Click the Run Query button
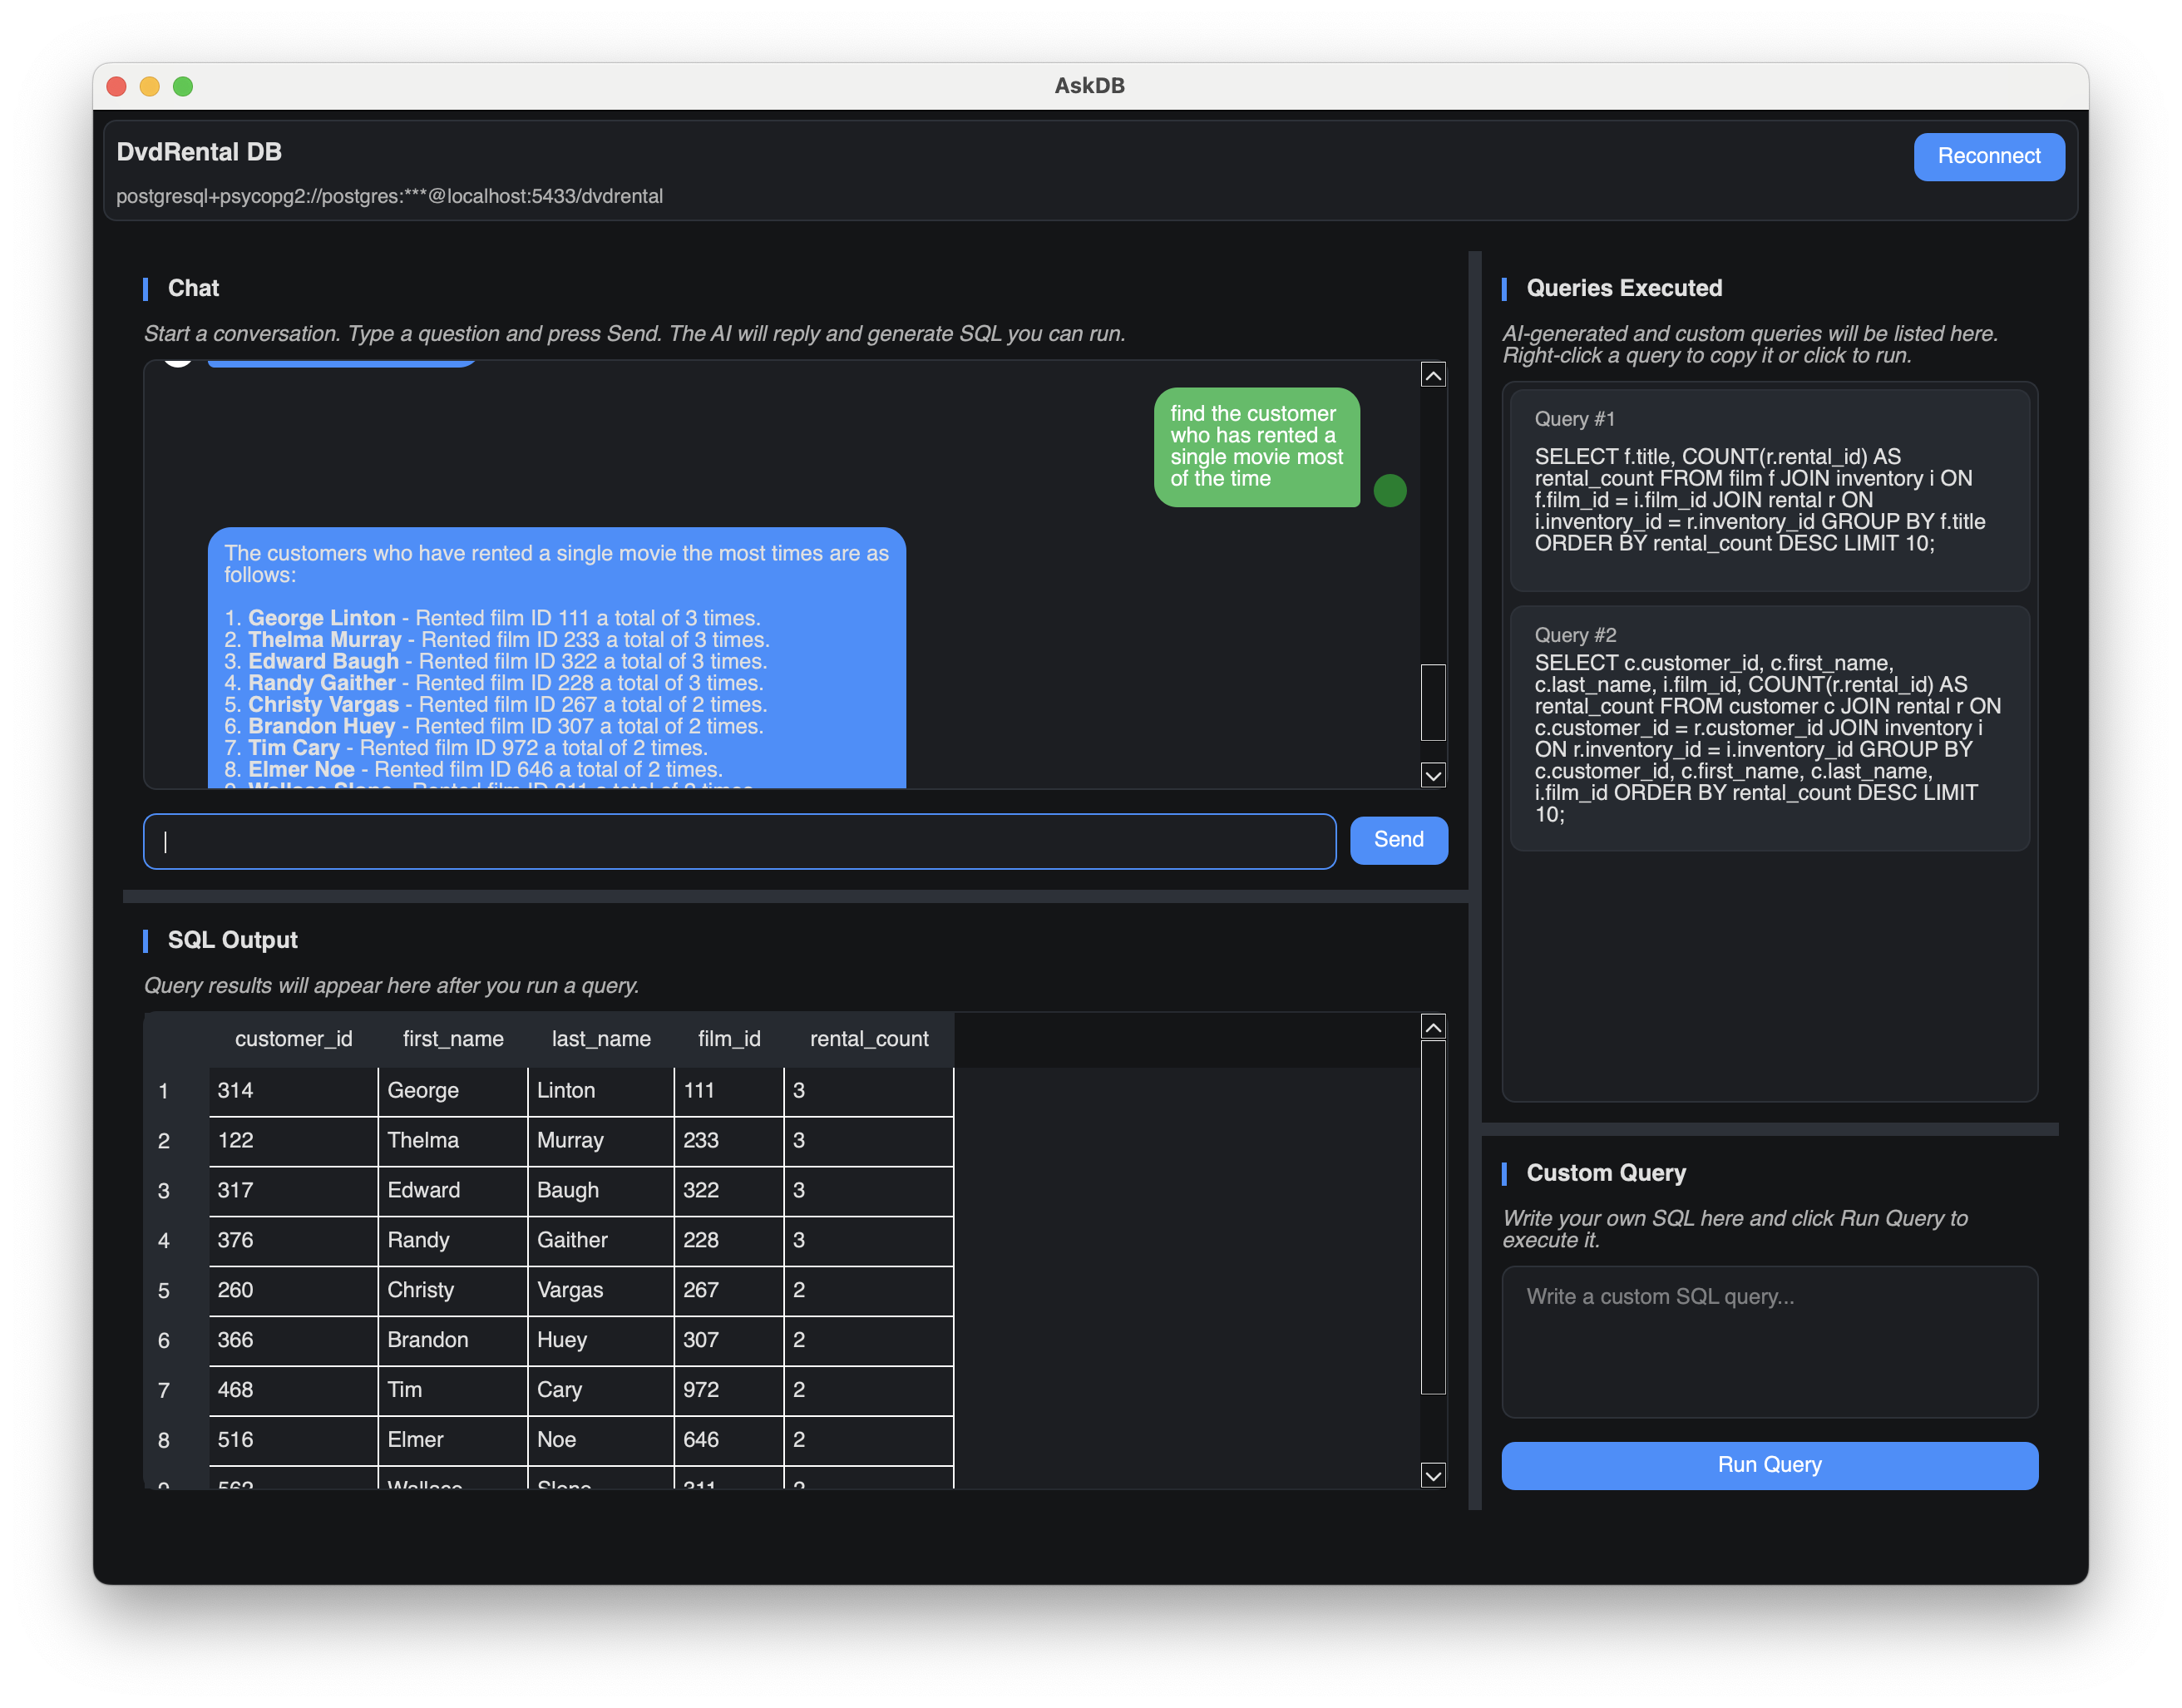Screen dimensions: 2182x1708 [1769, 1465]
